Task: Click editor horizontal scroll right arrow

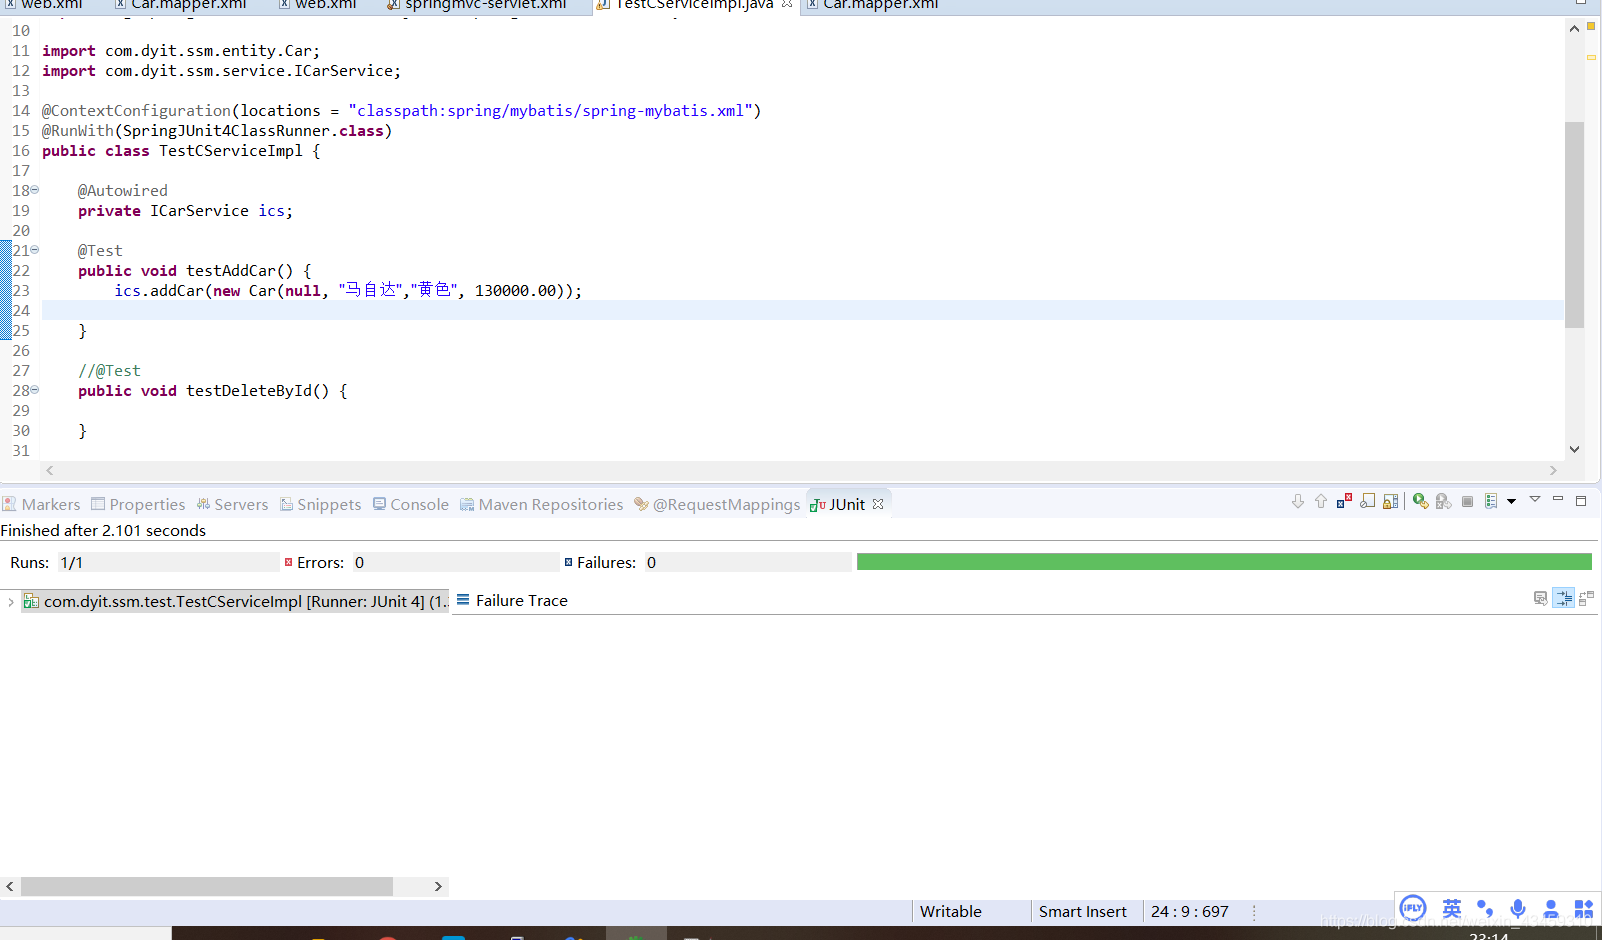Action: [x=1553, y=470]
